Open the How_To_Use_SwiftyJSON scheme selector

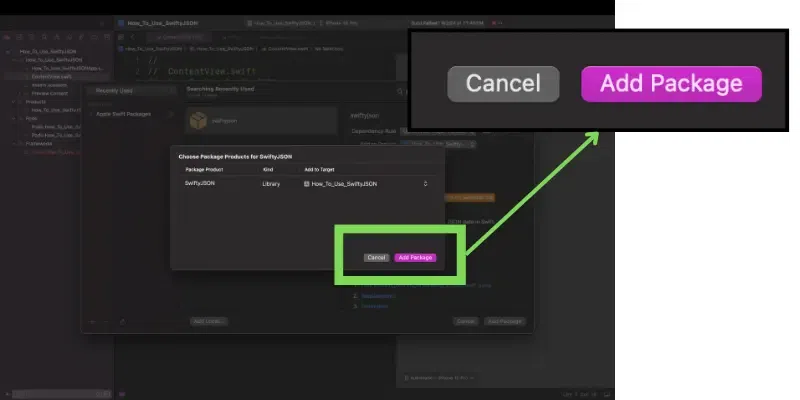283,23
